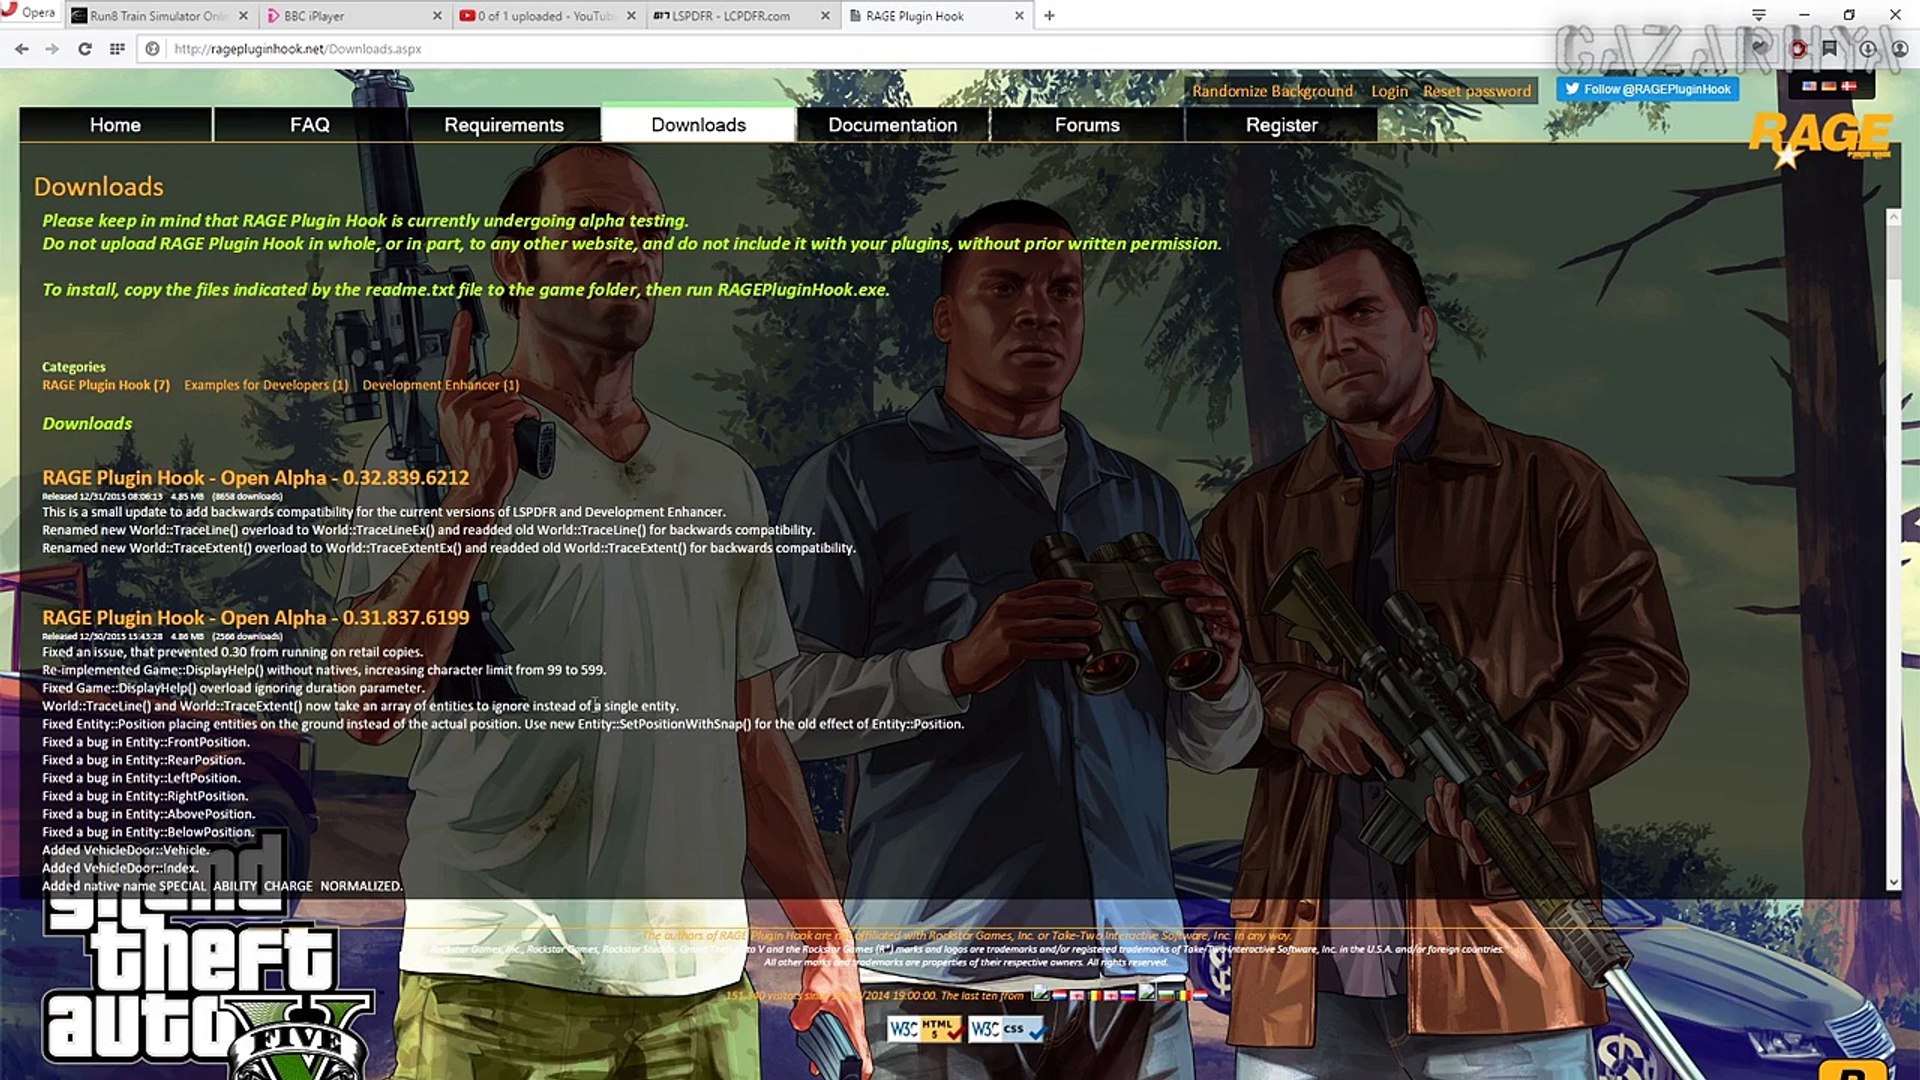The image size is (1920, 1080).
Task: Open the Requirements navigation tab
Action: [503, 125]
